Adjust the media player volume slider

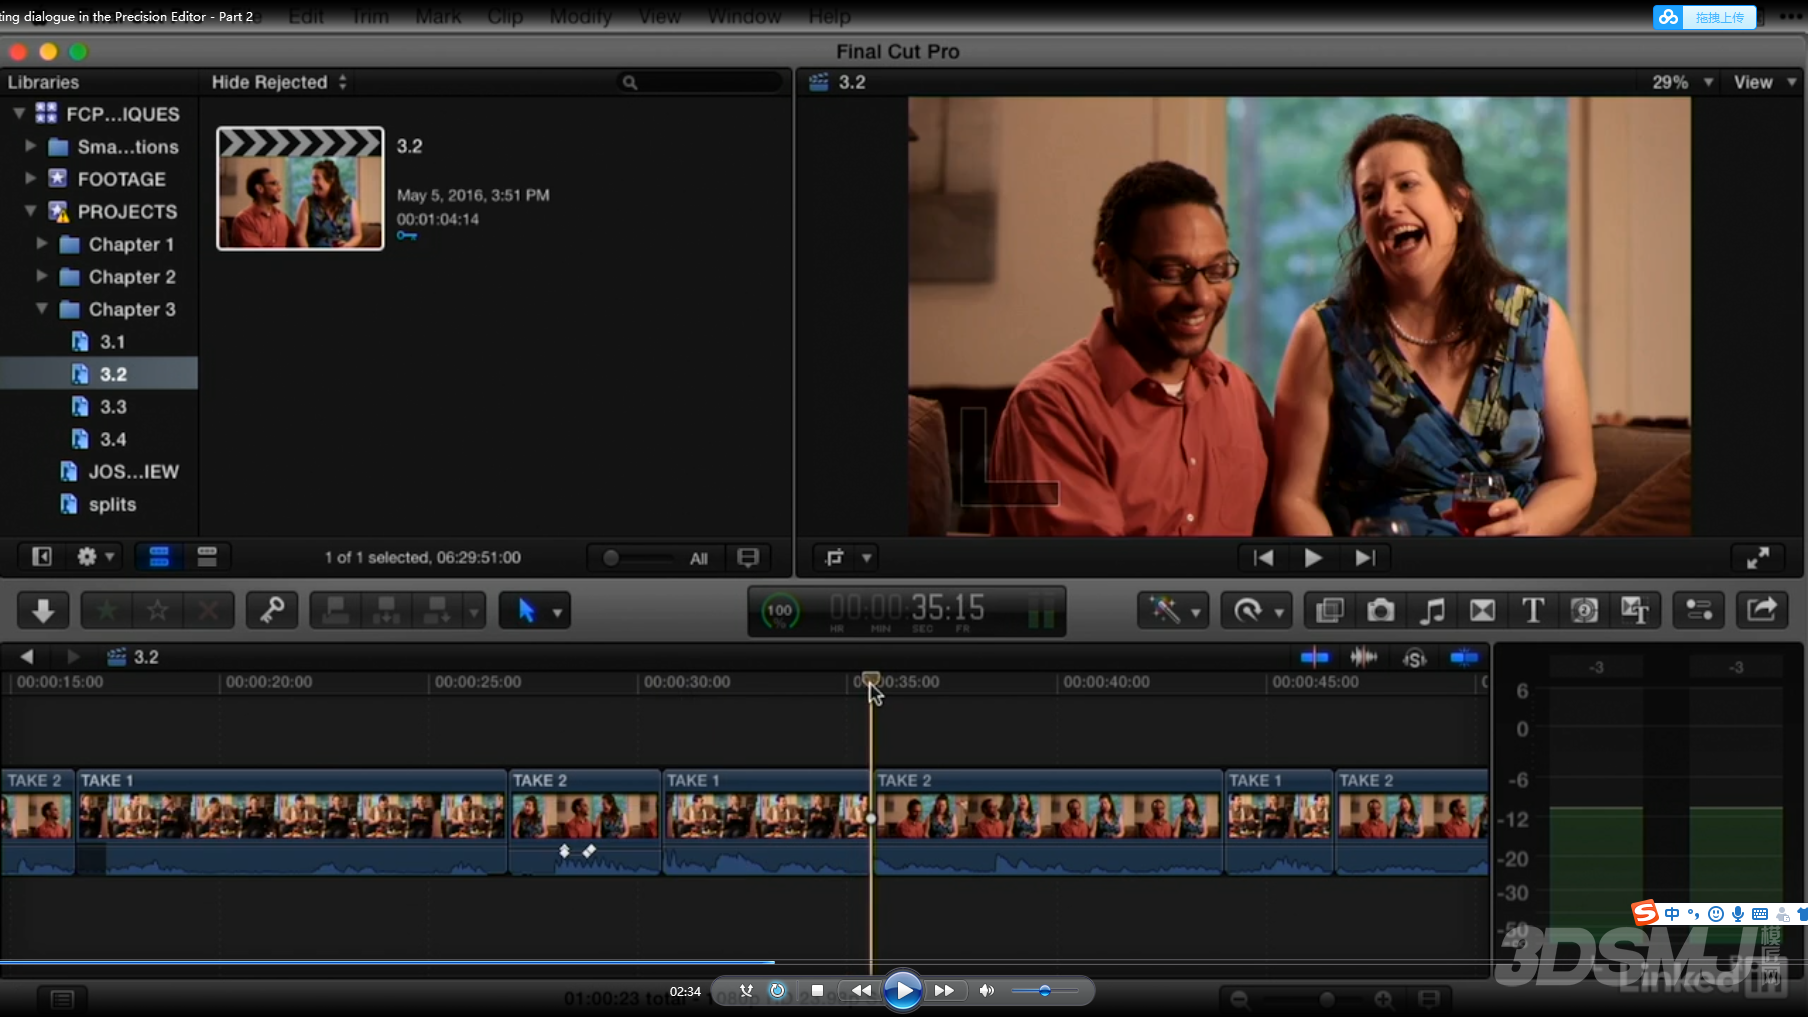click(1045, 991)
